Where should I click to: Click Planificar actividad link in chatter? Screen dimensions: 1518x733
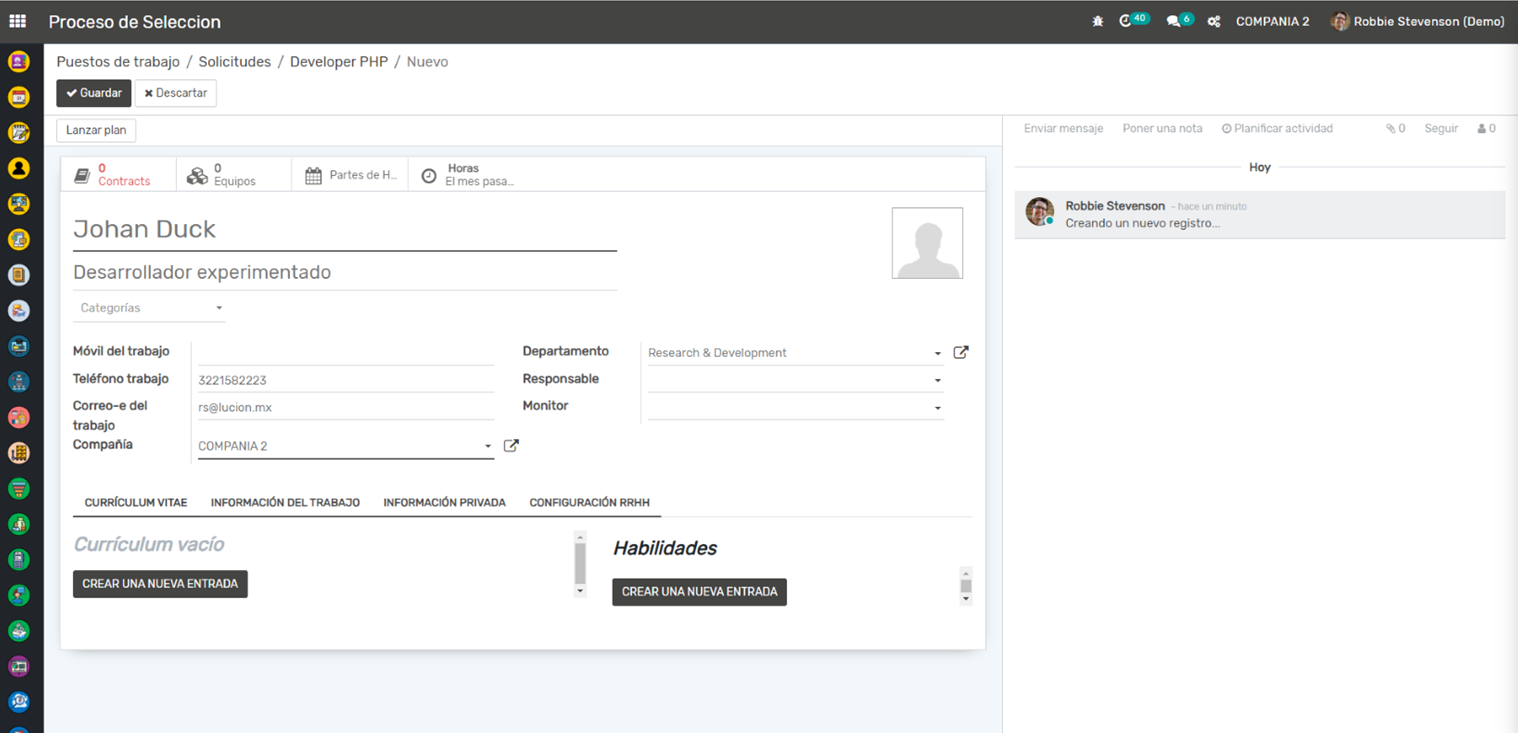click(x=1277, y=129)
